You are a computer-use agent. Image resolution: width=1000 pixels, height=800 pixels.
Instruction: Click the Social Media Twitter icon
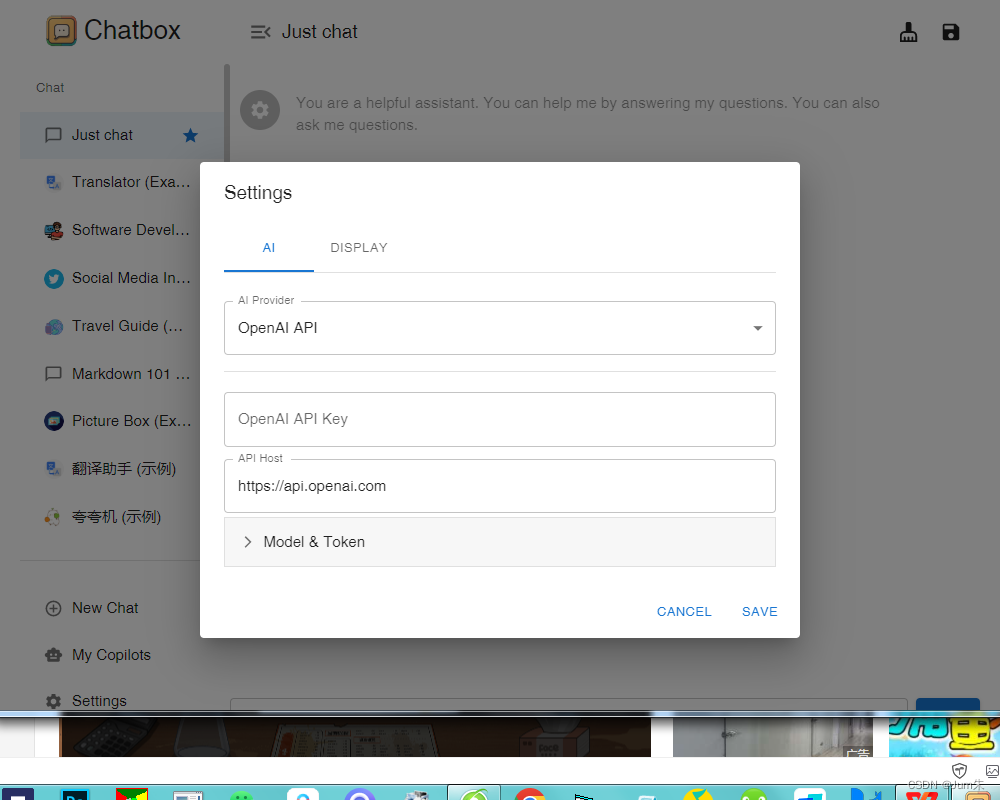coord(54,279)
